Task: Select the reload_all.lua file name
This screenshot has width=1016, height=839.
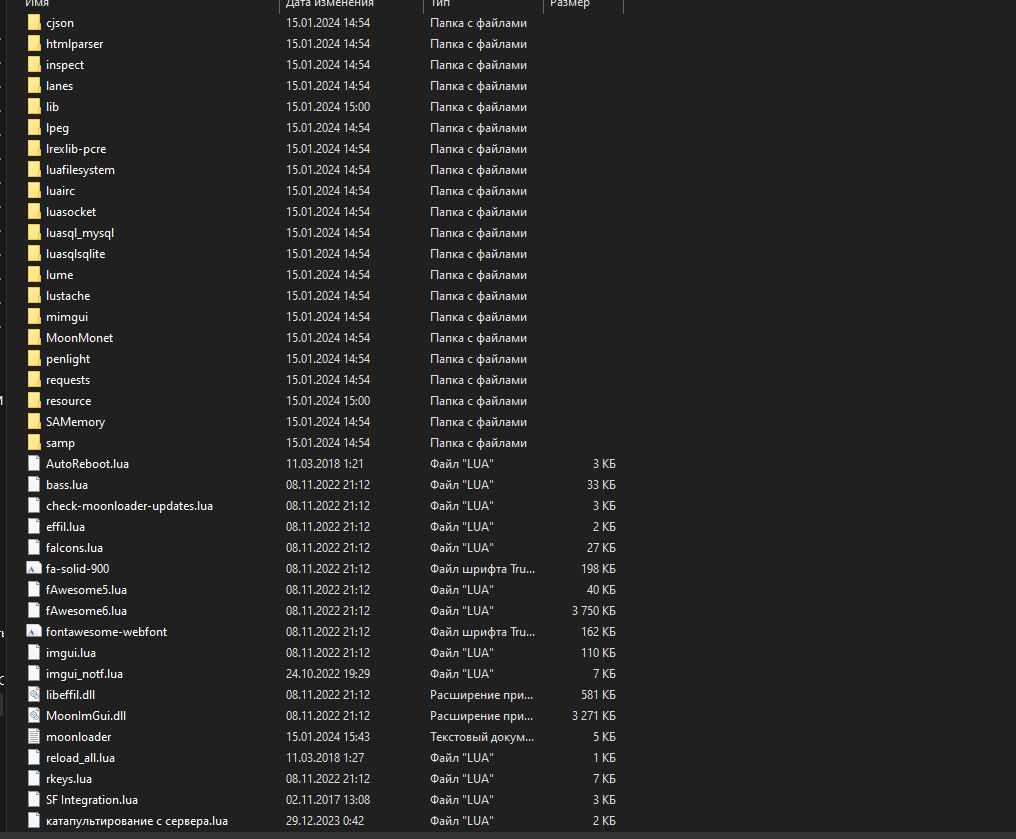Action: click(80, 758)
